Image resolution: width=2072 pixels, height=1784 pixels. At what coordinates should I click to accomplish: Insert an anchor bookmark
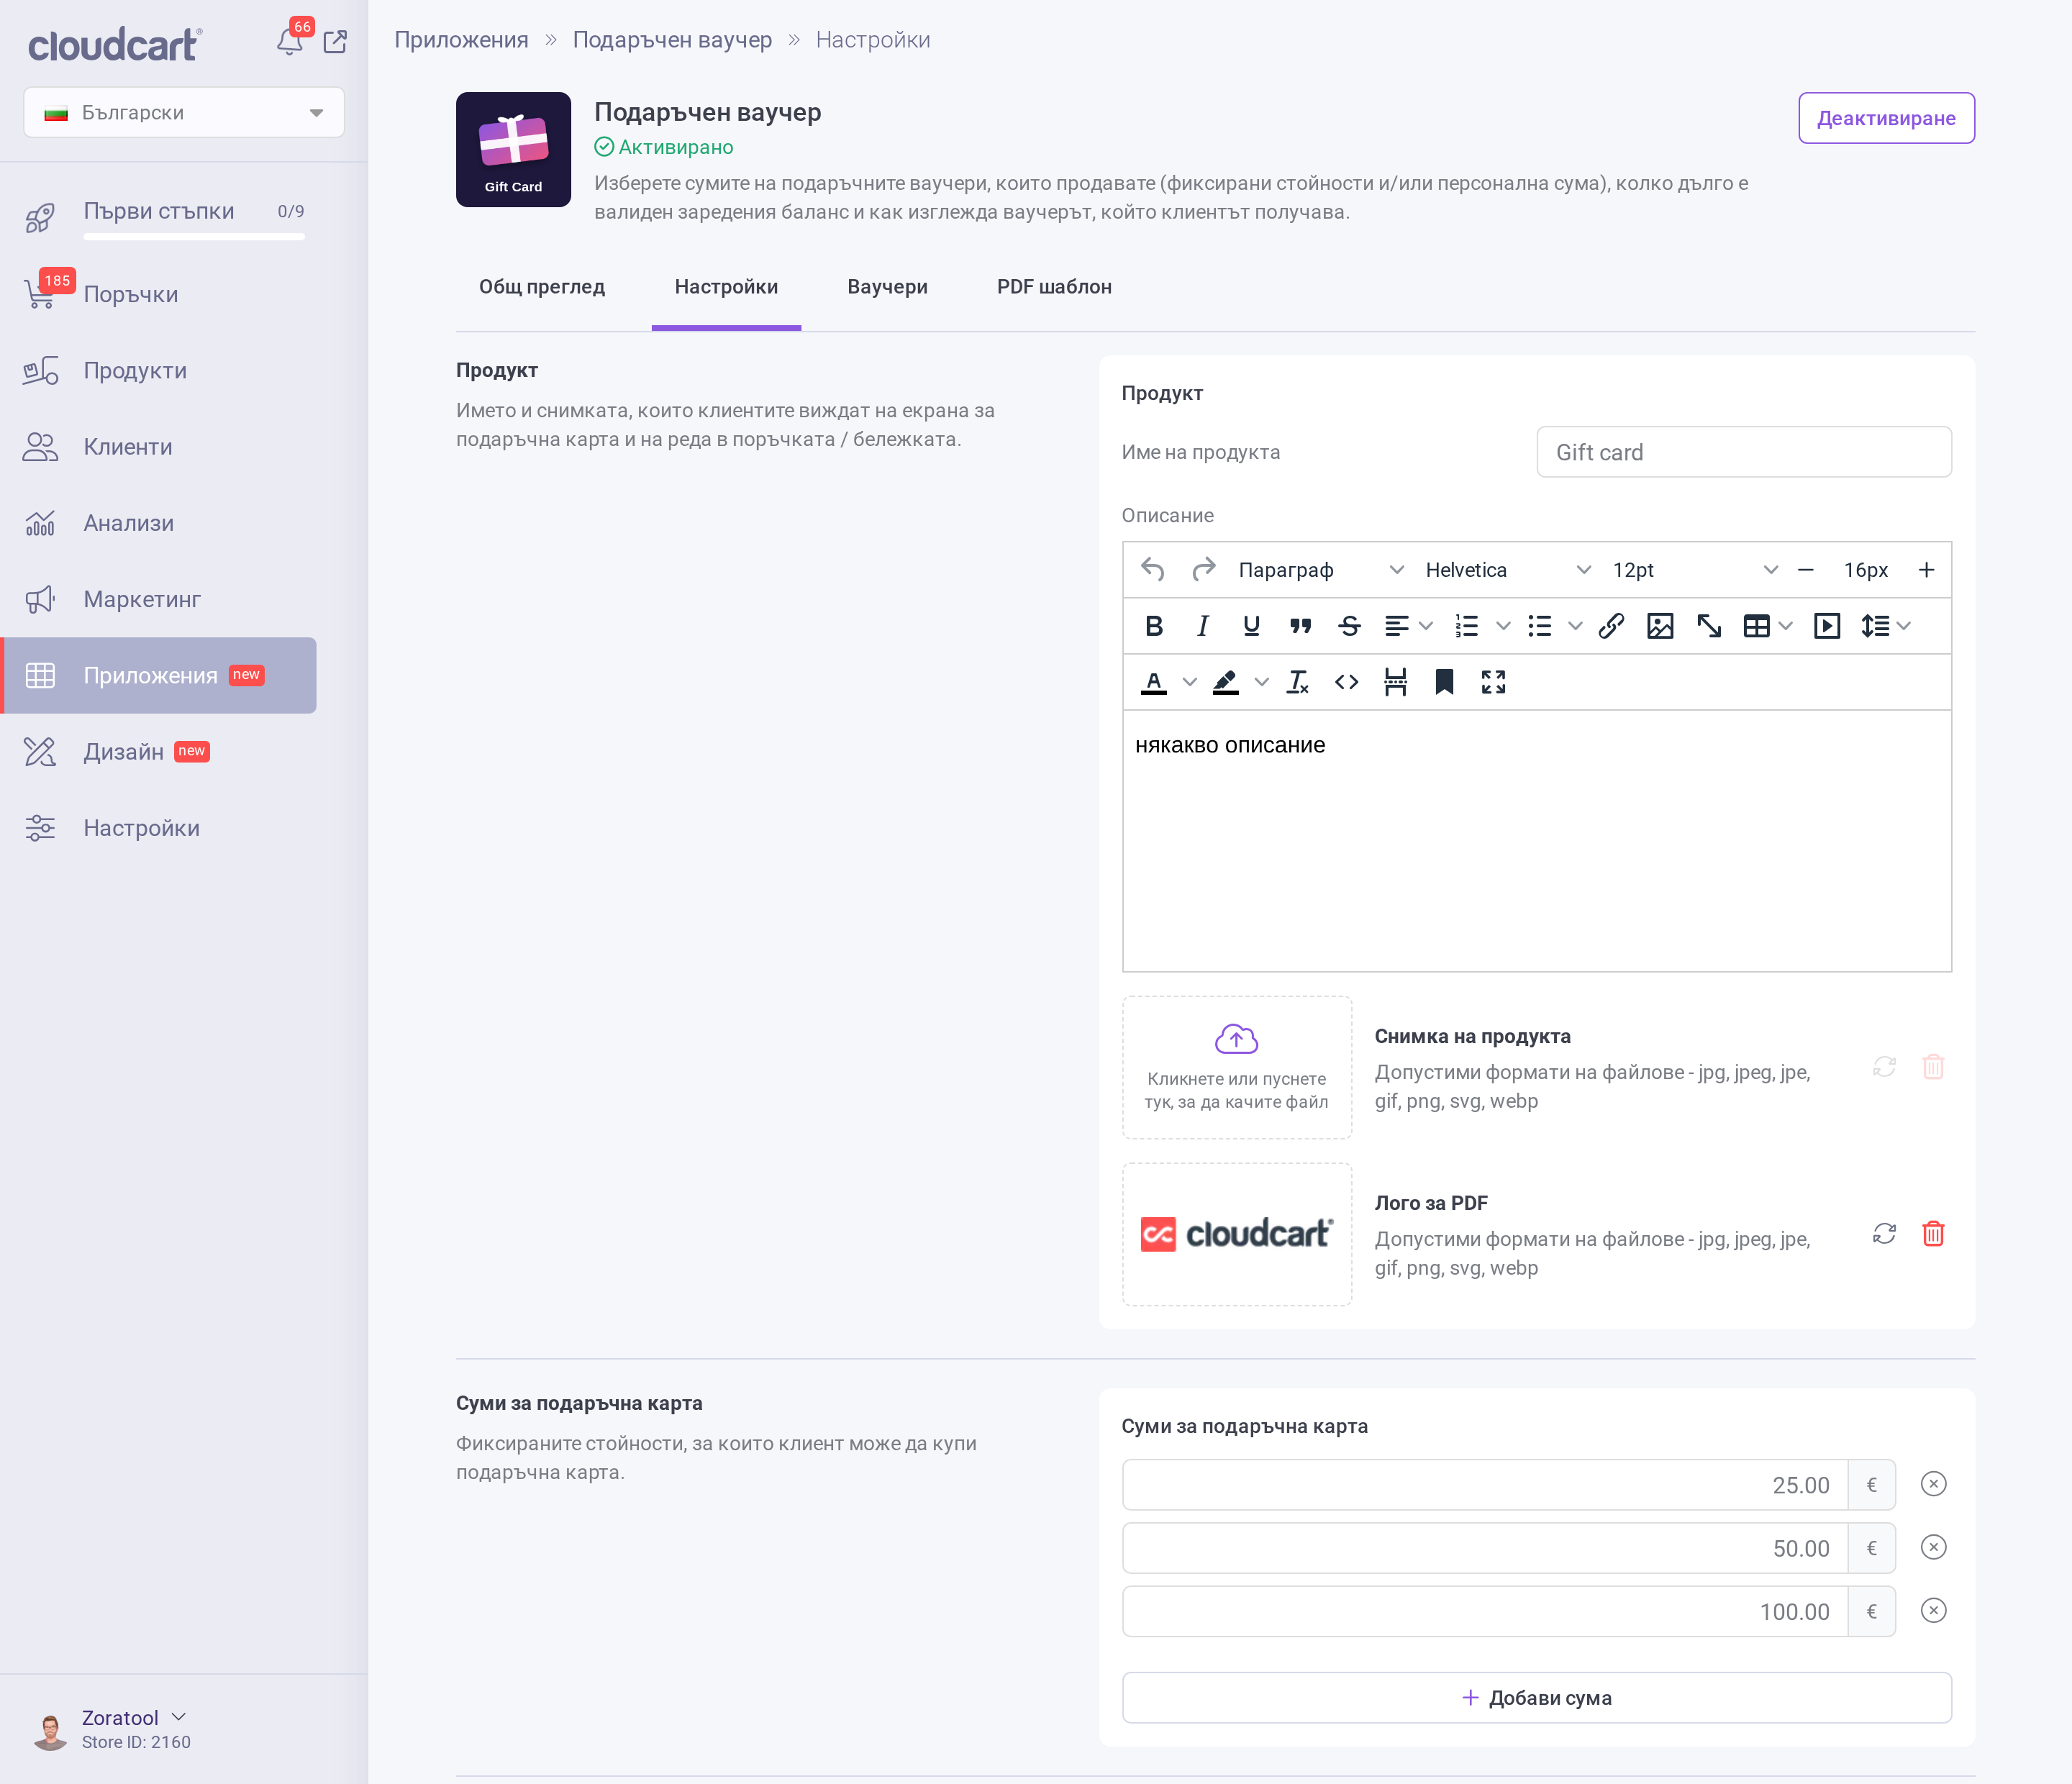coord(1444,682)
